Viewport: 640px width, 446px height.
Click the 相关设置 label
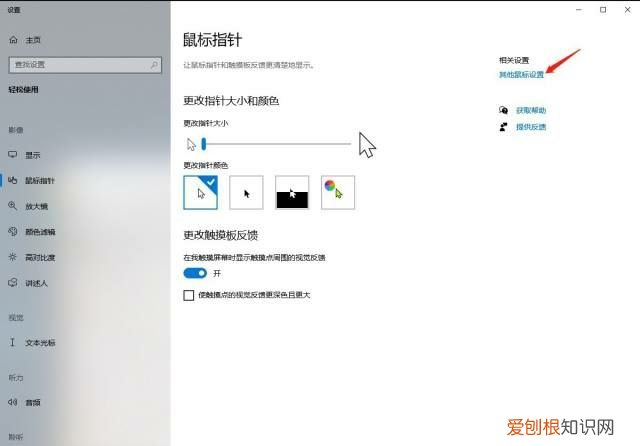tap(514, 60)
